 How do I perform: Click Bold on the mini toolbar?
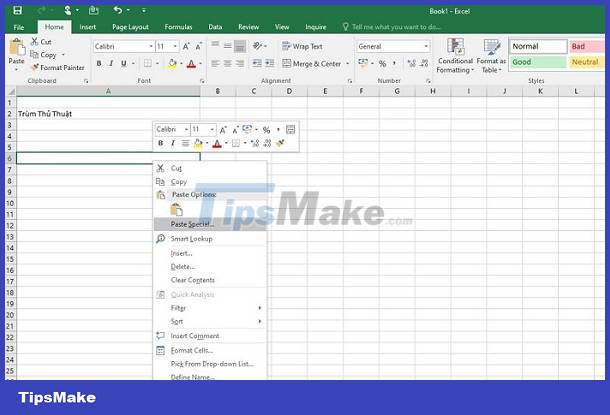pyautogui.click(x=160, y=143)
